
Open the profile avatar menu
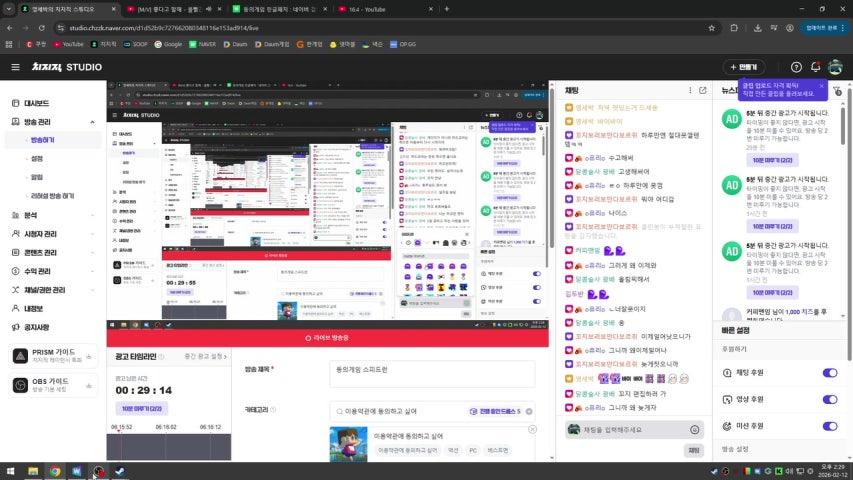coord(835,67)
